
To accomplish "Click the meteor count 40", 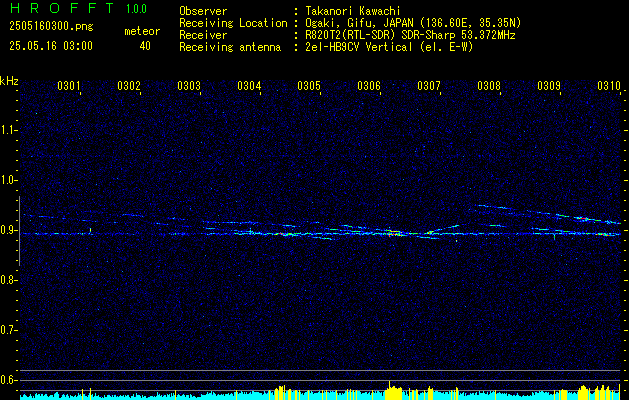I will coord(145,46).
